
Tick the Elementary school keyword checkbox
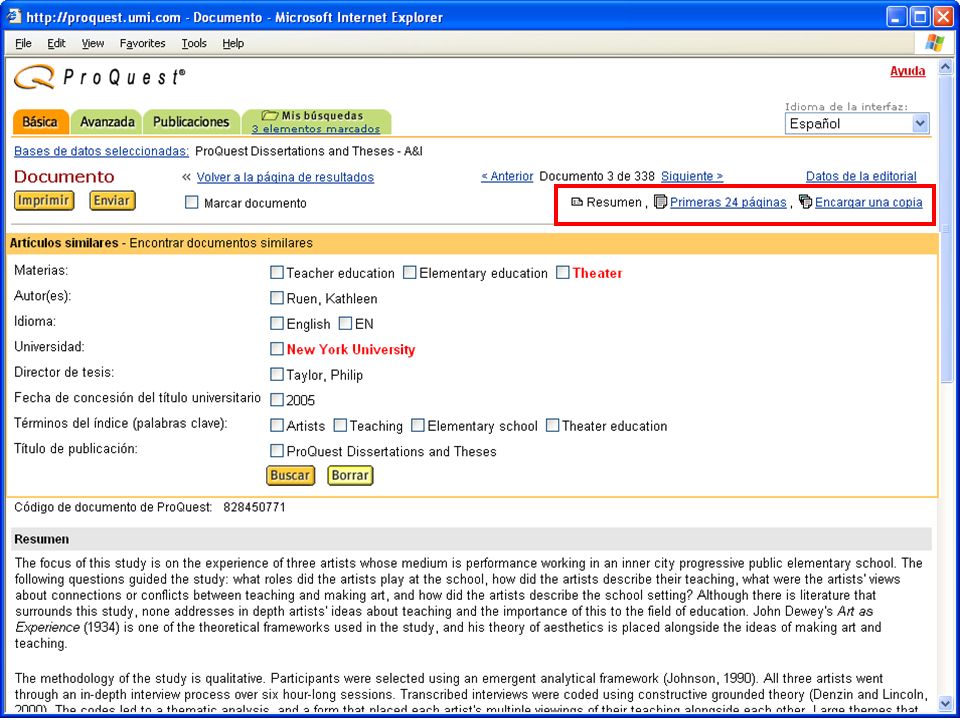pyautogui.click(x=418, y=426)
